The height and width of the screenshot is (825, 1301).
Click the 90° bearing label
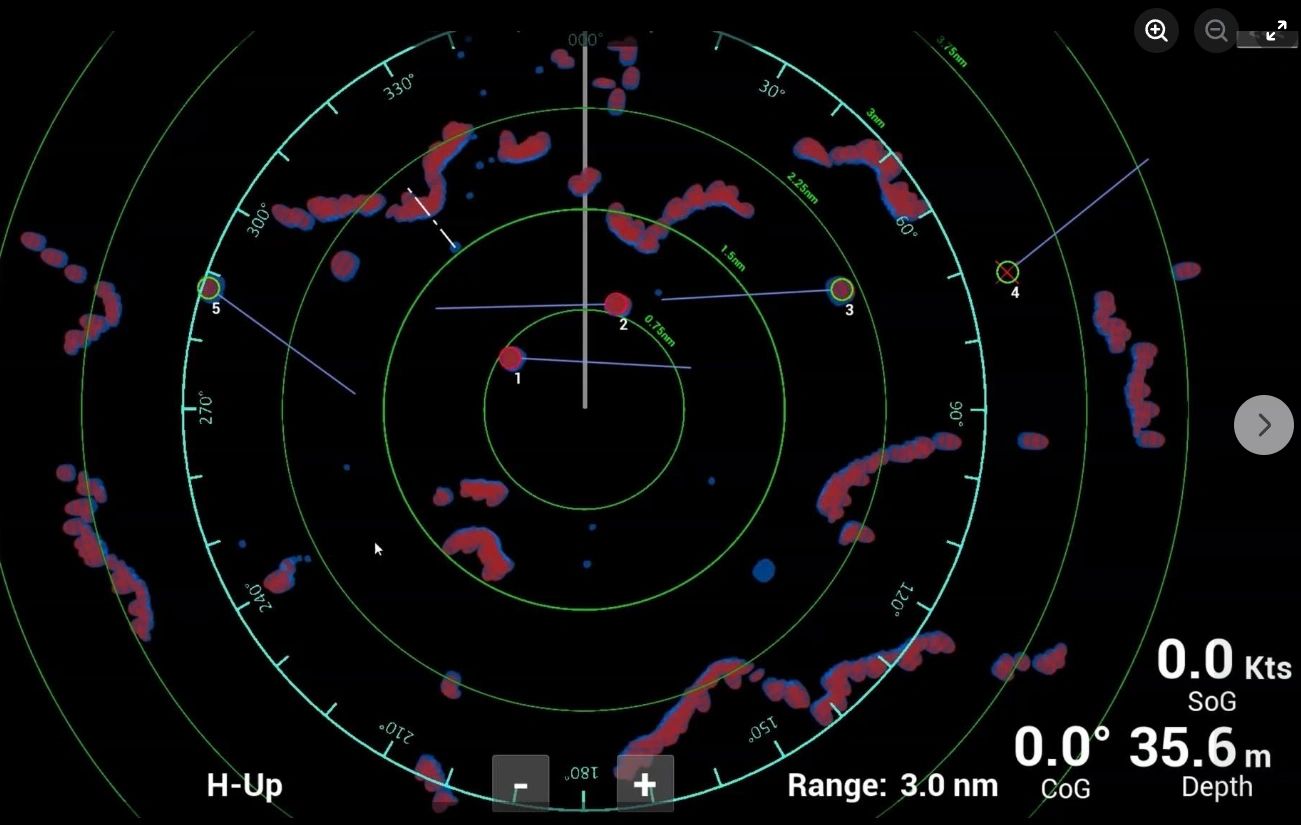954,412
